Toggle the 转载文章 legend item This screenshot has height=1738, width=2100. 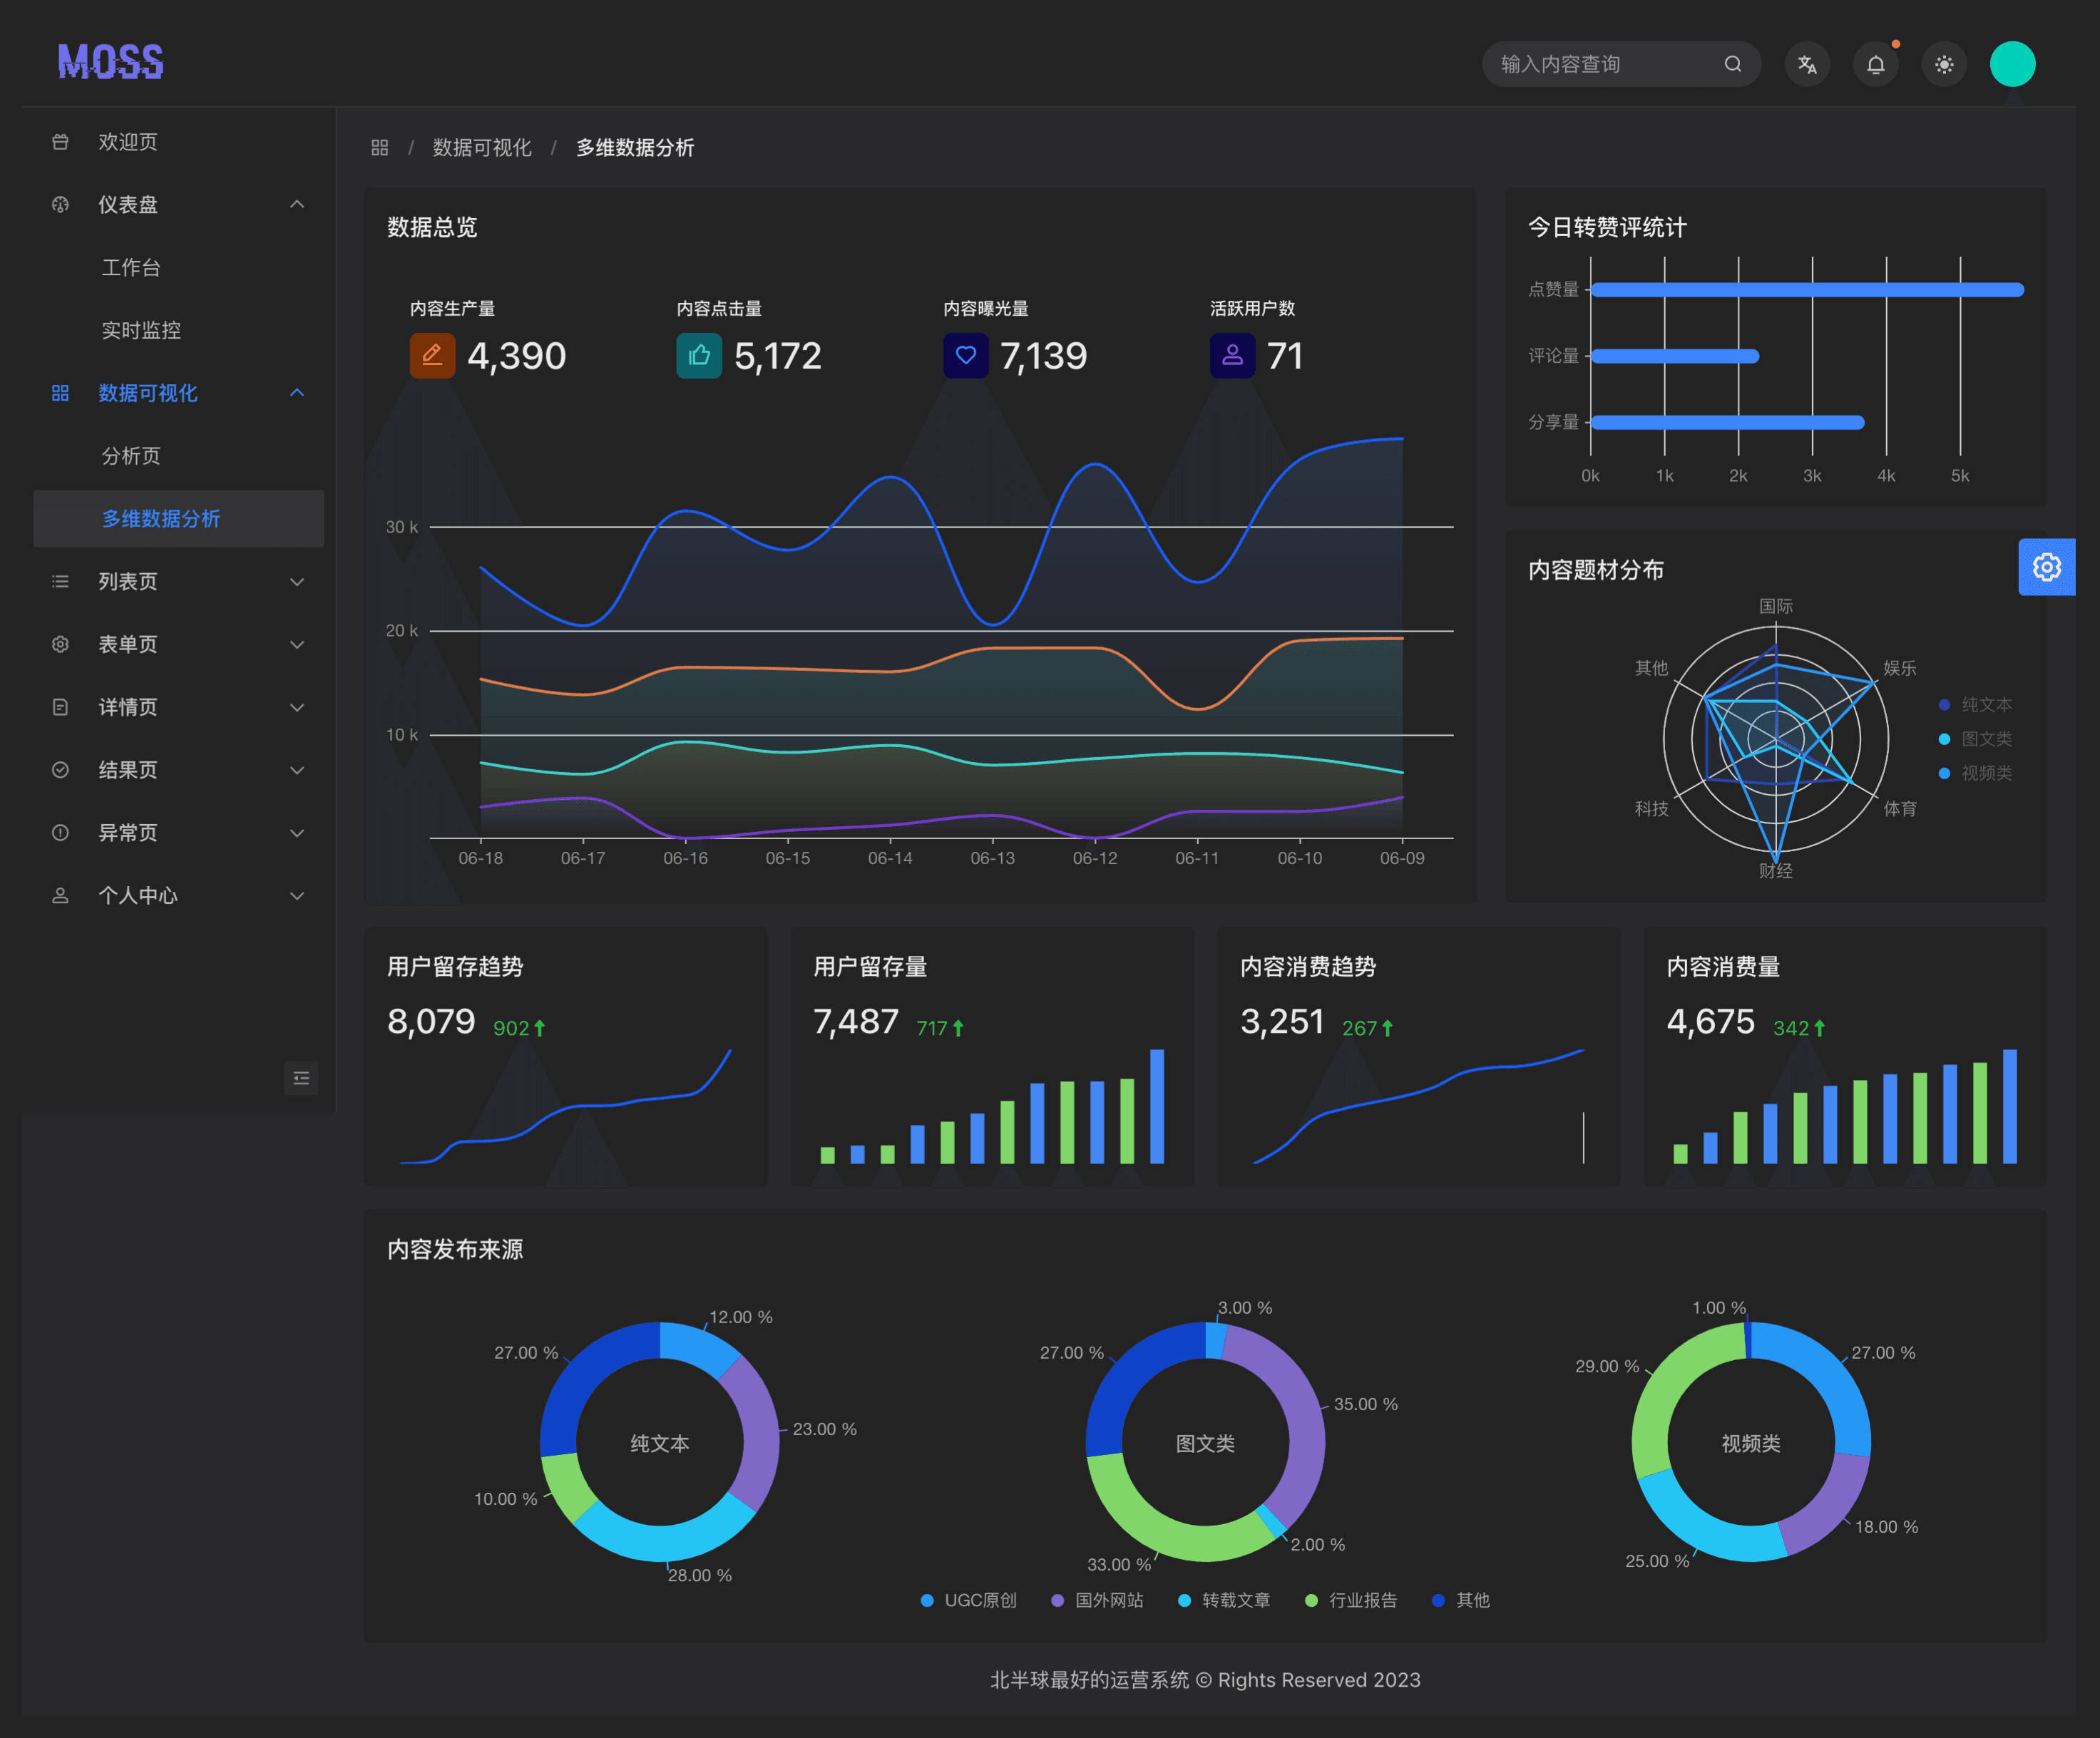(1224, 1601)
